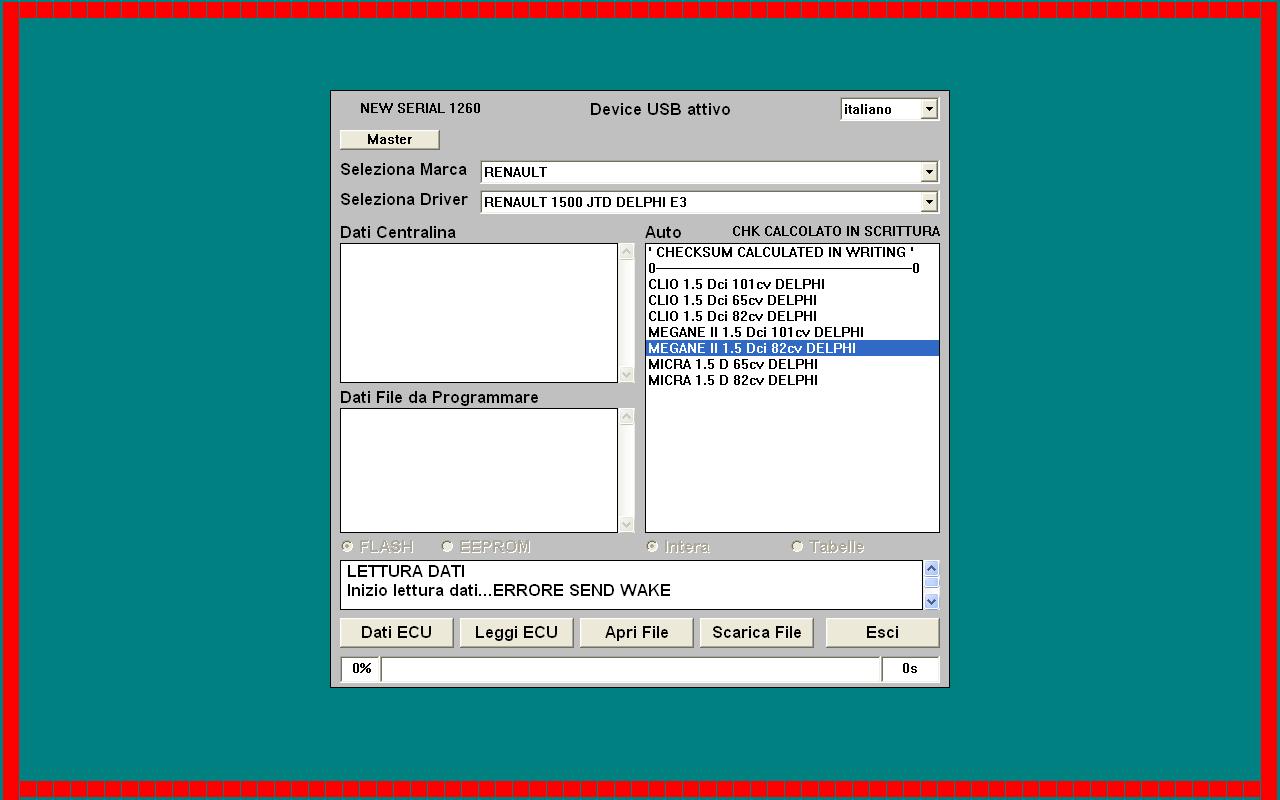Click the Dati Centralina scroll up arrow
Image resolution: width=1280 pixels, height=800 pixels.
[627, 252]
